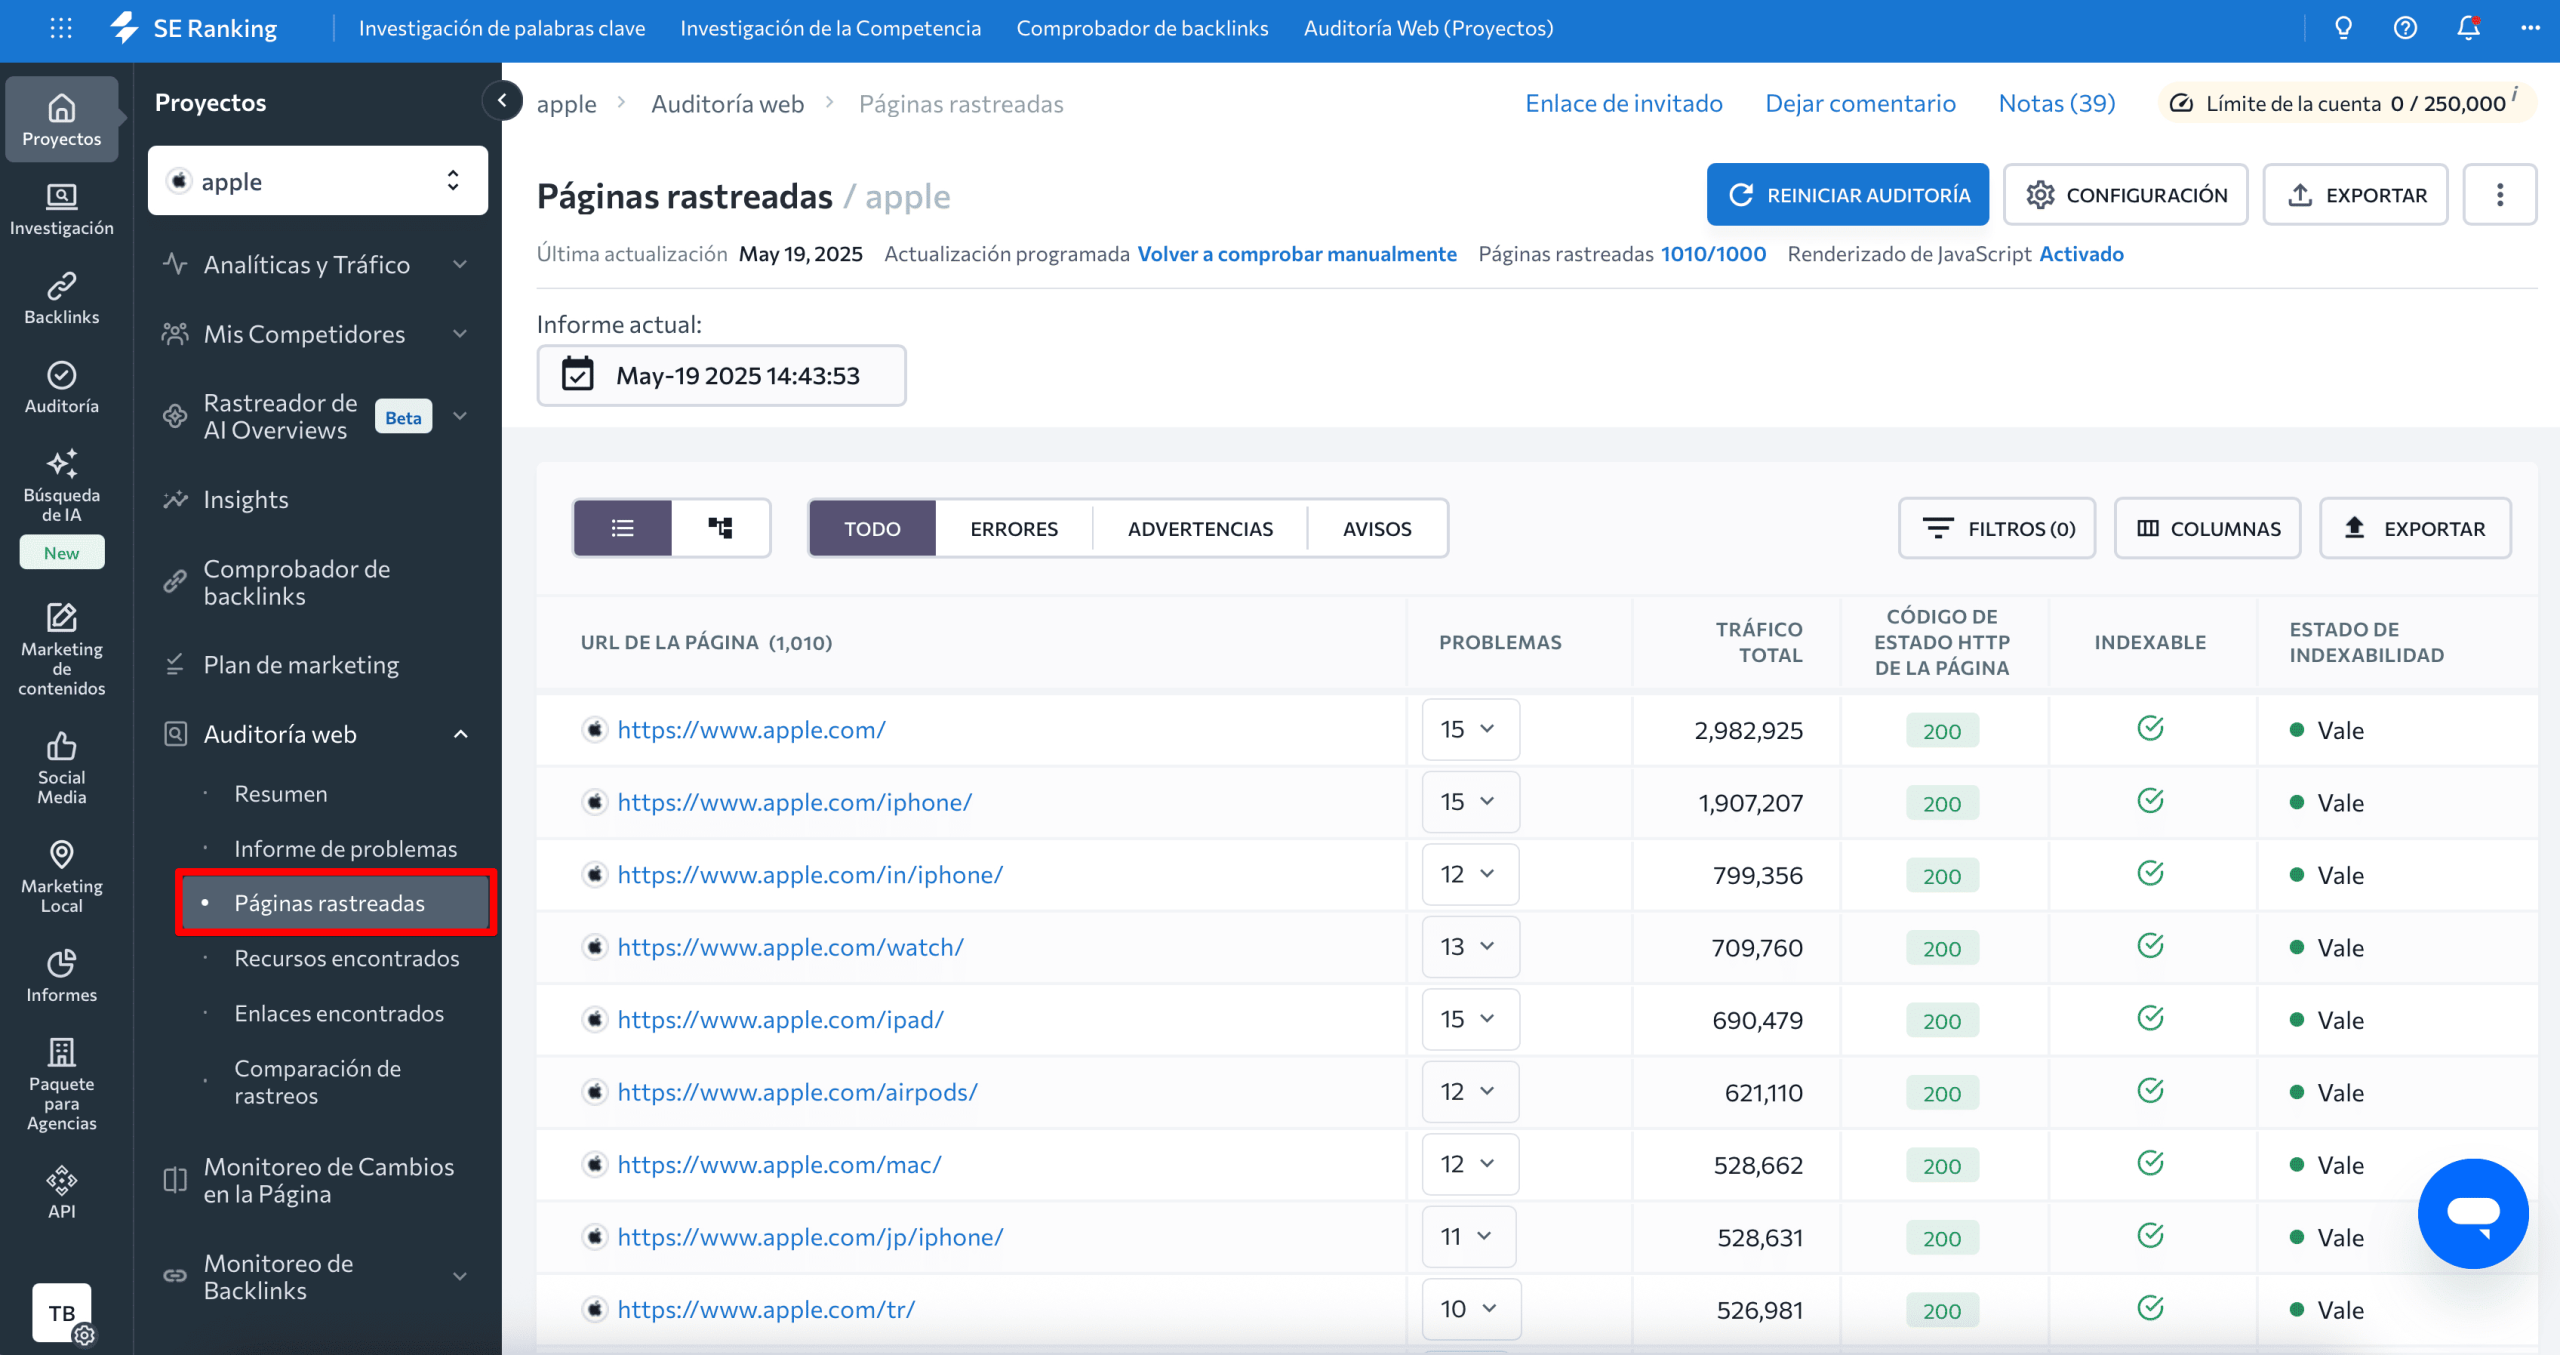Click the calendar icon in report date
This screenshot has width=2560, height=1355.
[x=577, y=374]
